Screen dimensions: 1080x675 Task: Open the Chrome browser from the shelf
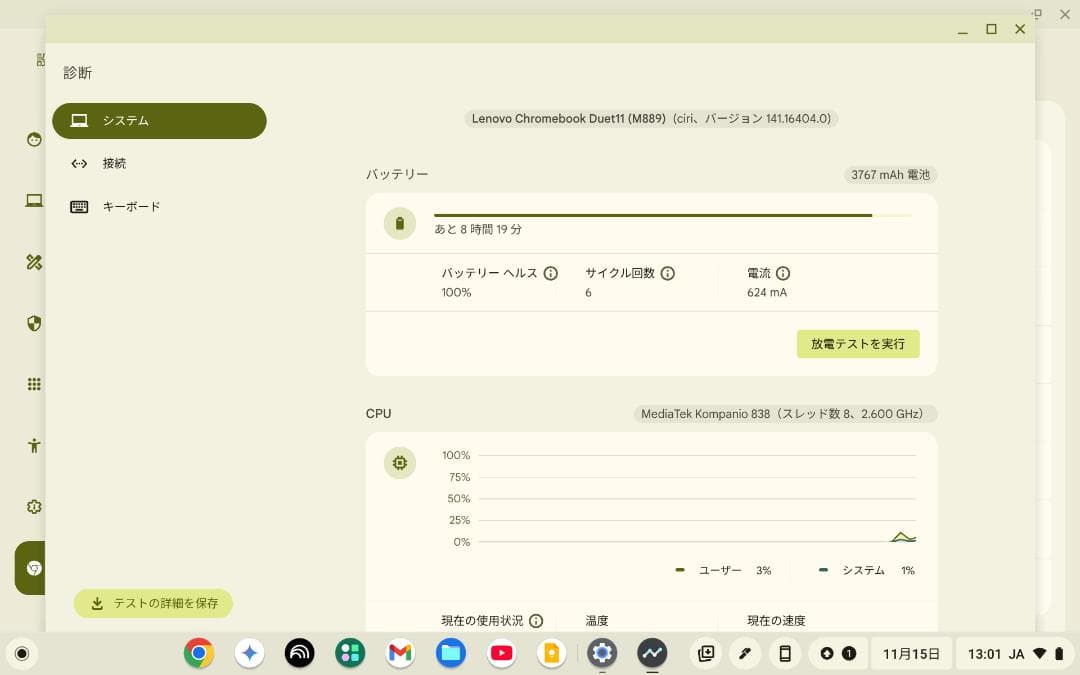tap(198, 653)
